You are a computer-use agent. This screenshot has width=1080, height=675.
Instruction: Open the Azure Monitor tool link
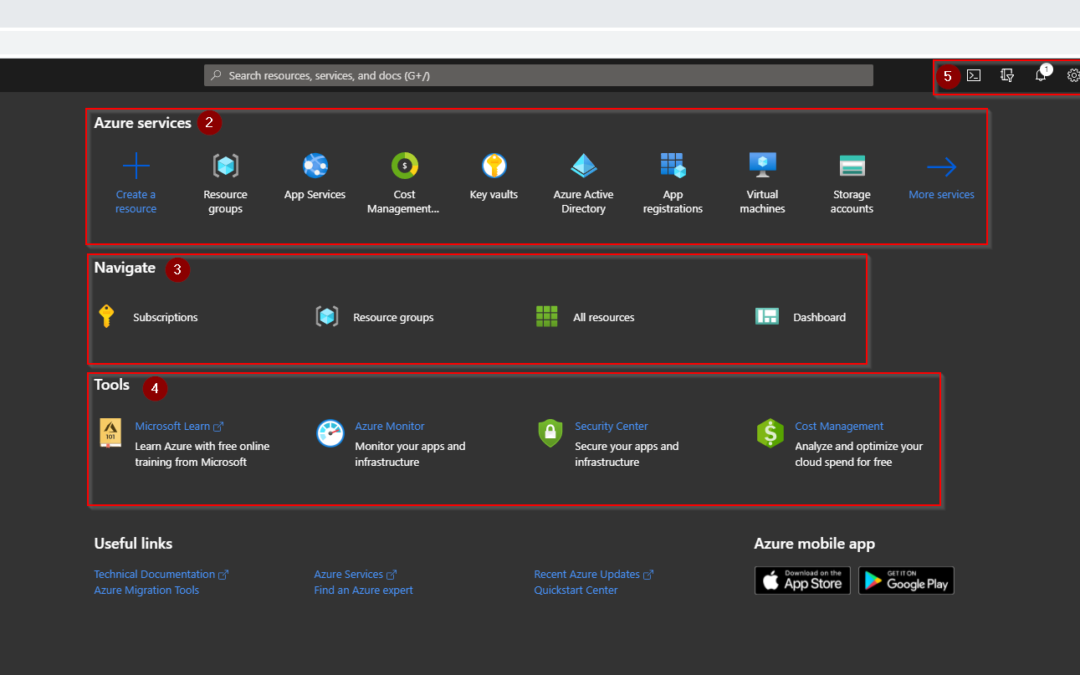(389, 426)
